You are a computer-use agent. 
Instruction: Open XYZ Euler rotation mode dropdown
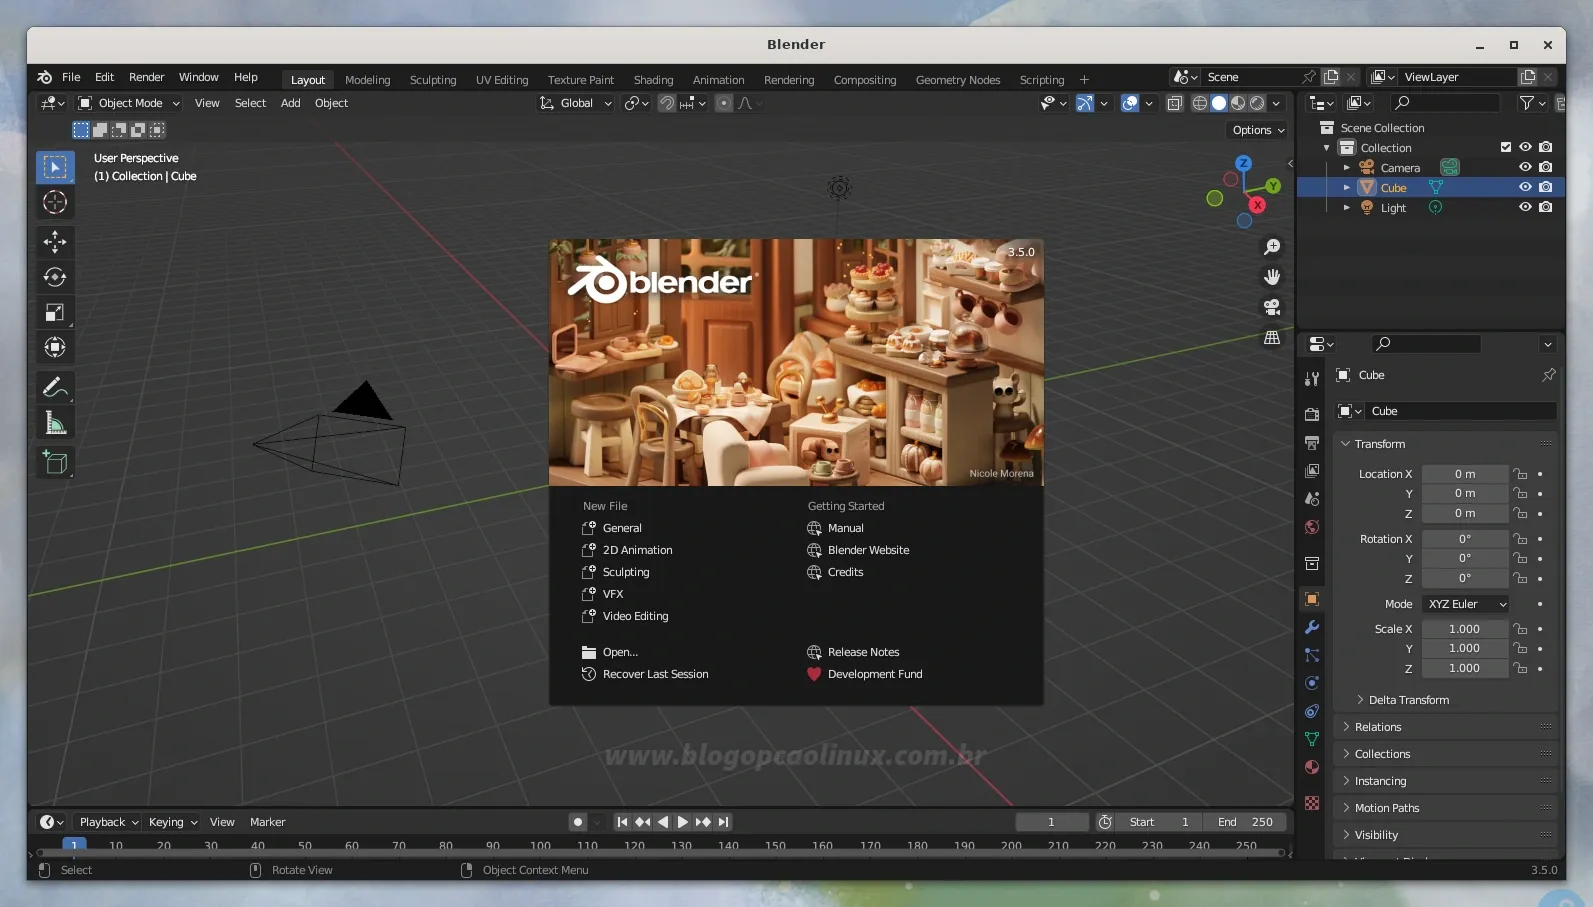click(1466, 604)
